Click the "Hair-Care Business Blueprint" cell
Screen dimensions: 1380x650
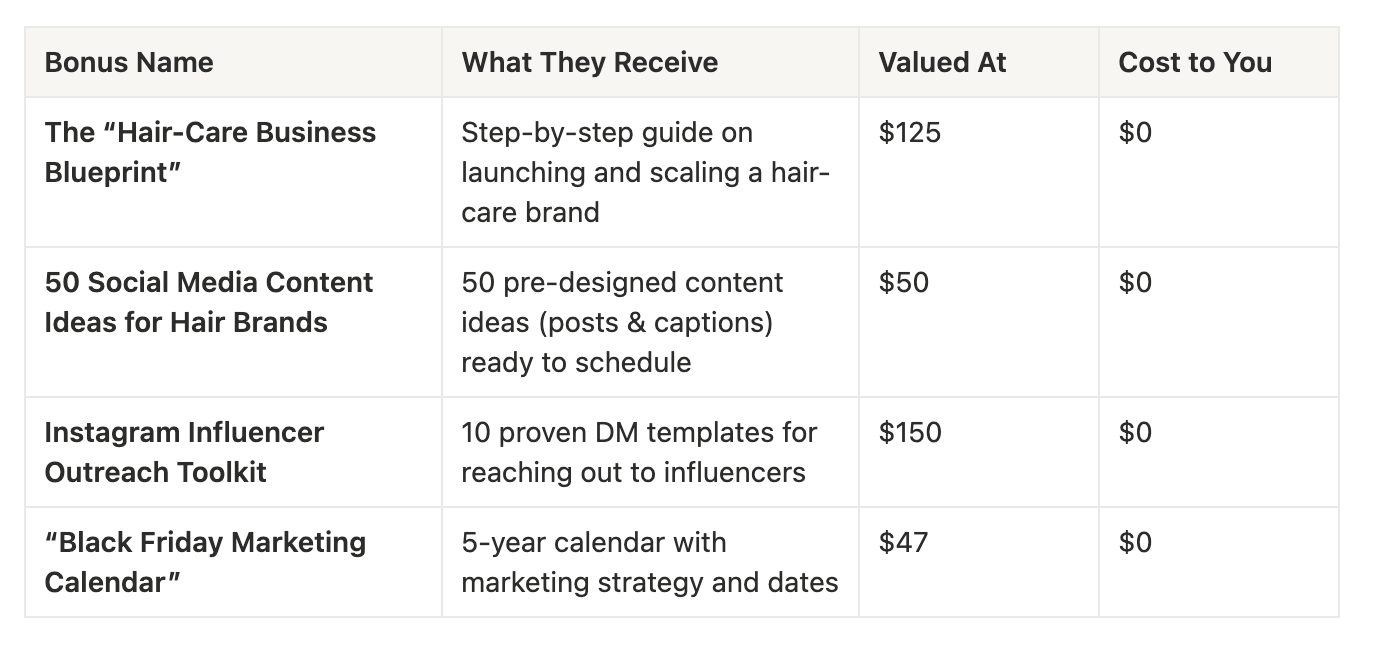210,152
